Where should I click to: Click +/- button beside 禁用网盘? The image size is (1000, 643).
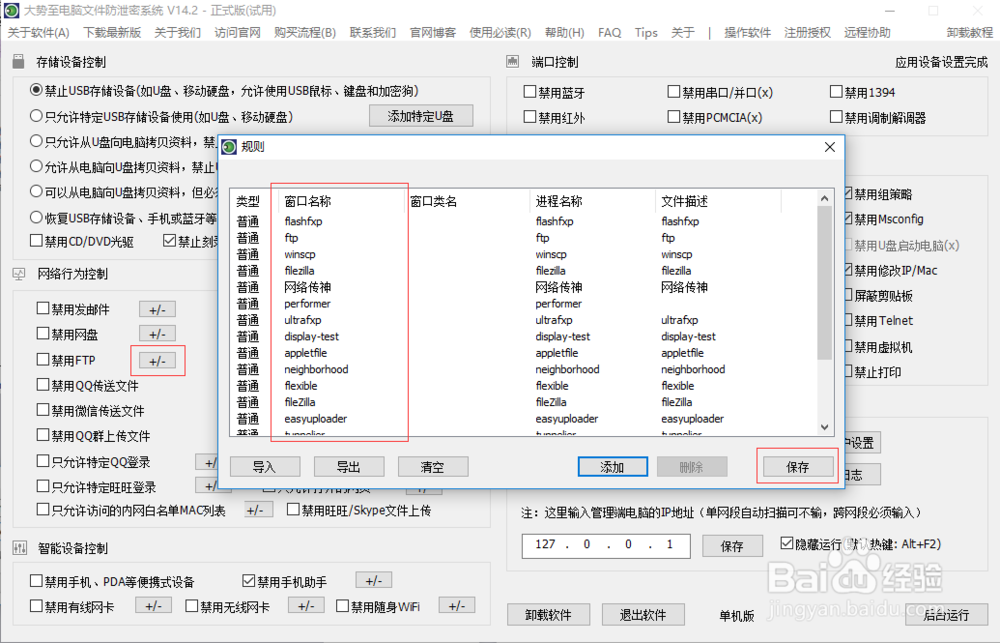pyautogui.click(x=158, y=334)
